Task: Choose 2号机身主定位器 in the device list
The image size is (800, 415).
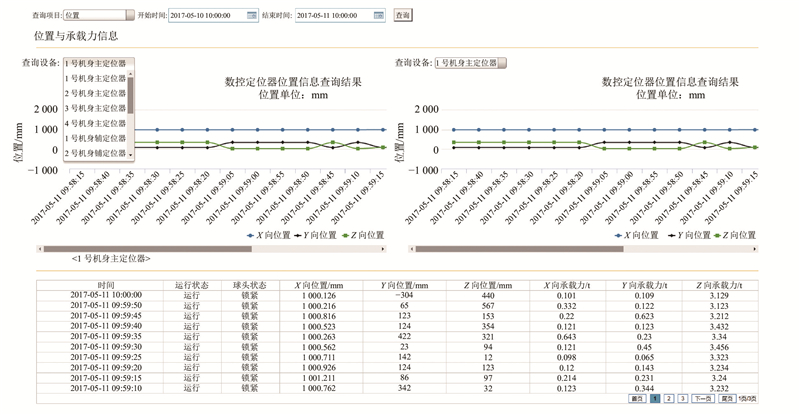Action: 95,93
